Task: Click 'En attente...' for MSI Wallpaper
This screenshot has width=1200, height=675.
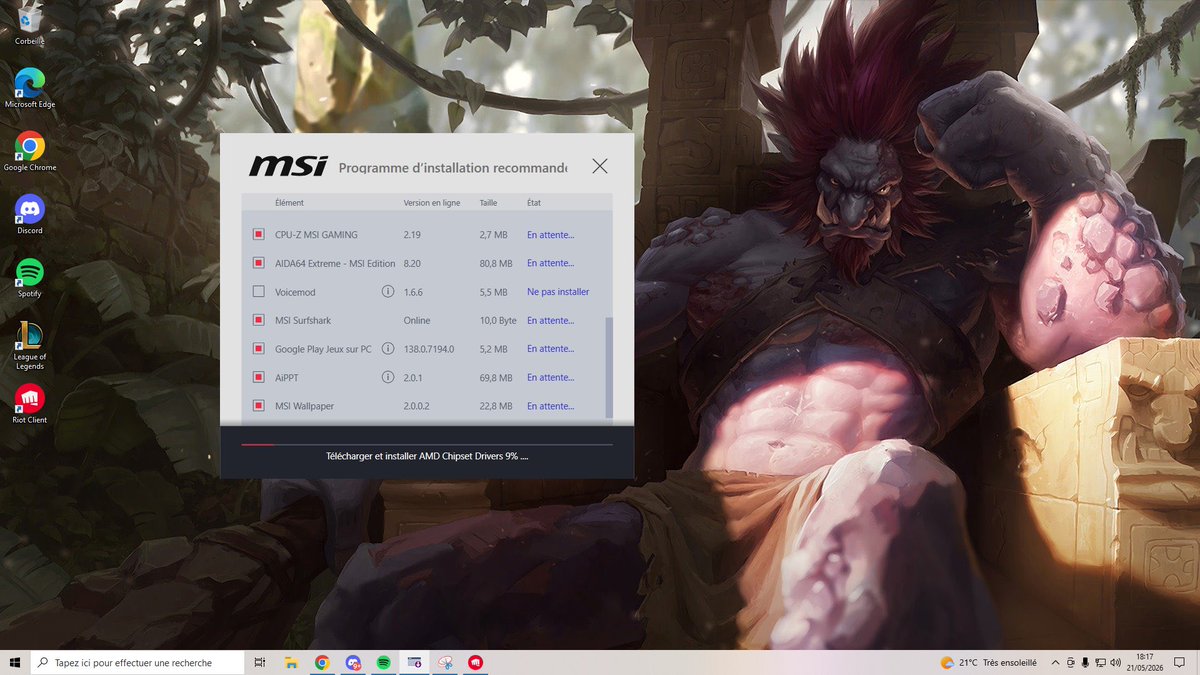Action: pos(550,406)
